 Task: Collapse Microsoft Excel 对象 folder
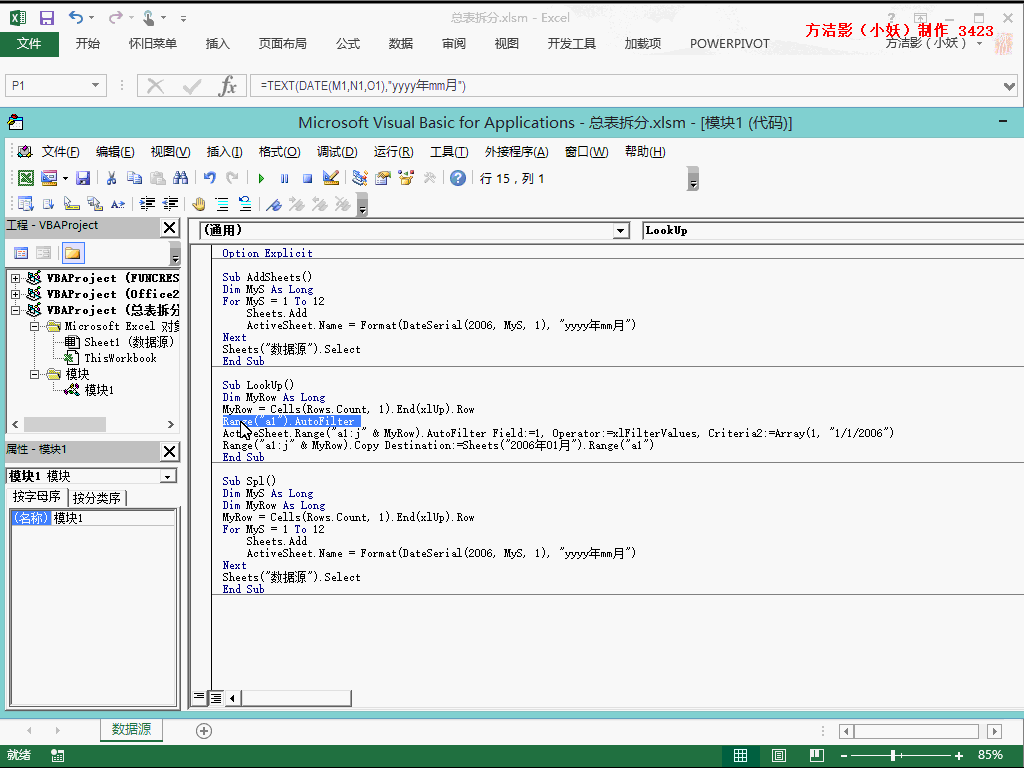[35, 326]
